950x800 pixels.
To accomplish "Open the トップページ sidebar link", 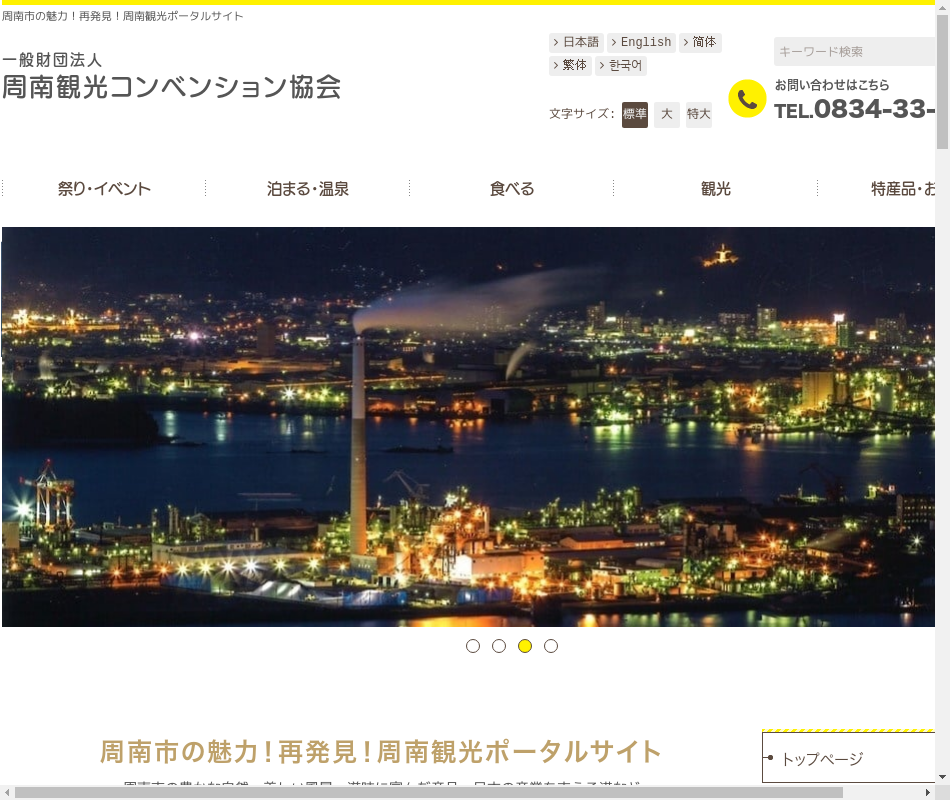I will point(822,759).
